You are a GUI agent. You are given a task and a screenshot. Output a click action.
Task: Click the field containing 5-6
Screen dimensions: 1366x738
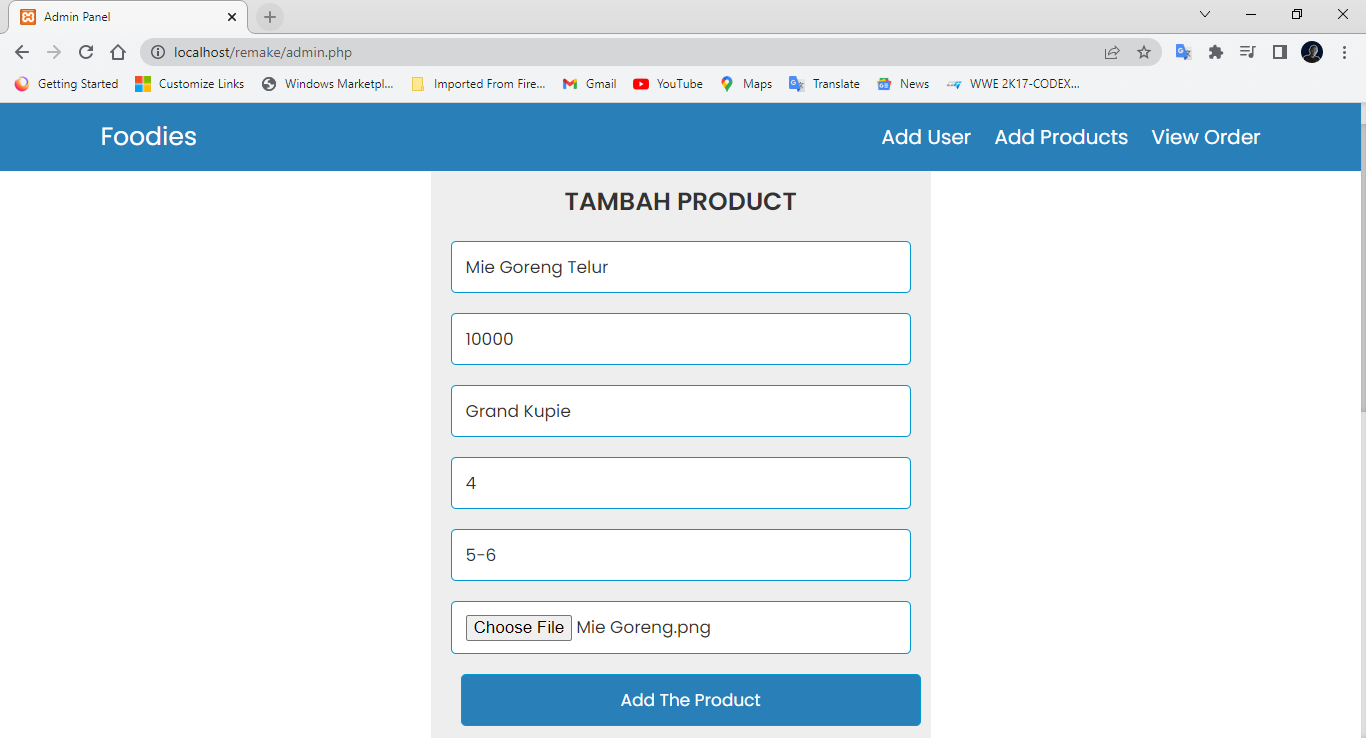tap(681, 555)
